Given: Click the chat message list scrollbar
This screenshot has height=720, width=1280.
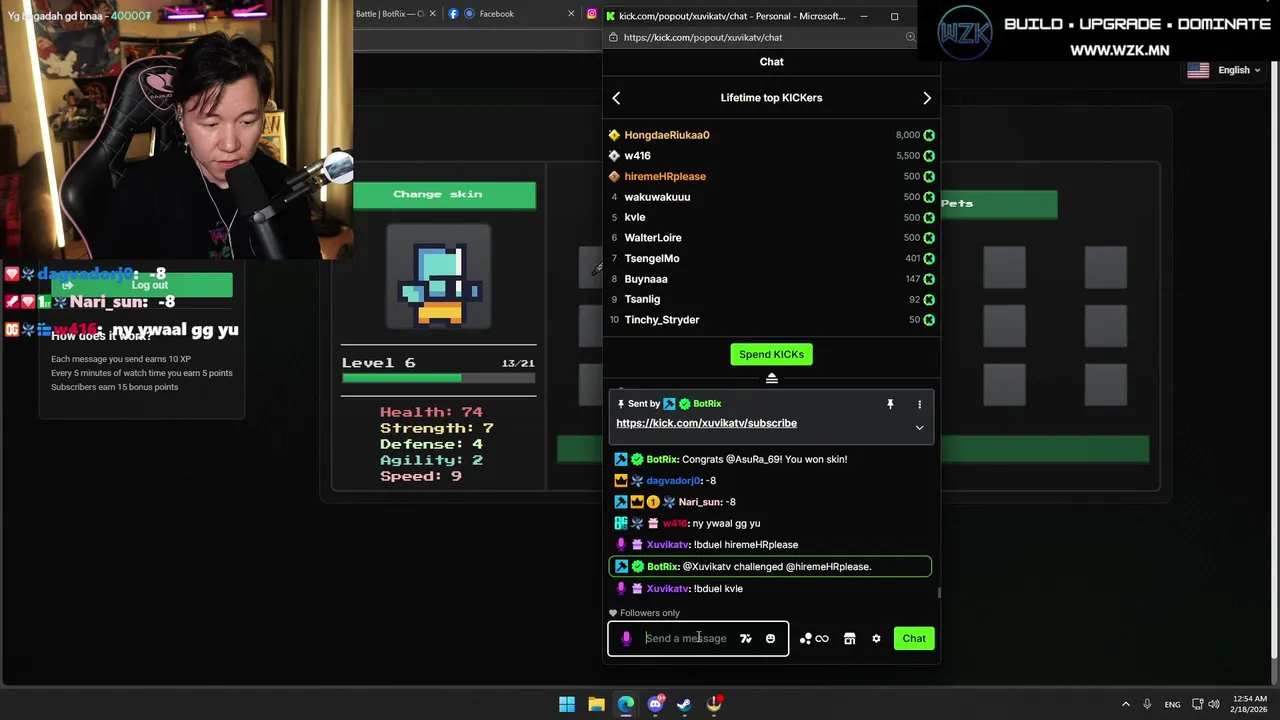Looking at the screenshot, I should point(938,592).
